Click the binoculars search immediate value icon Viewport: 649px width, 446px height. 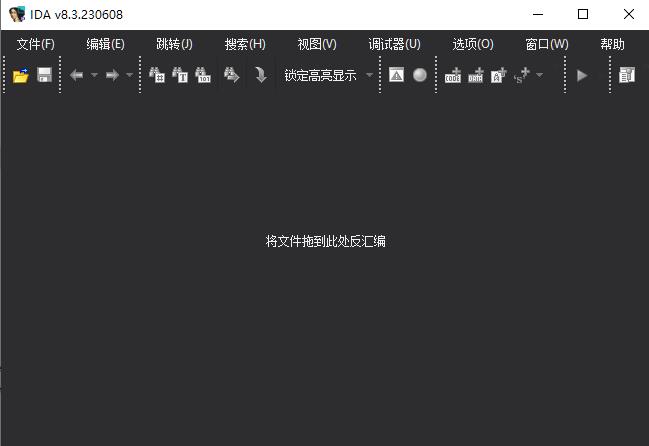coord(157,75)
